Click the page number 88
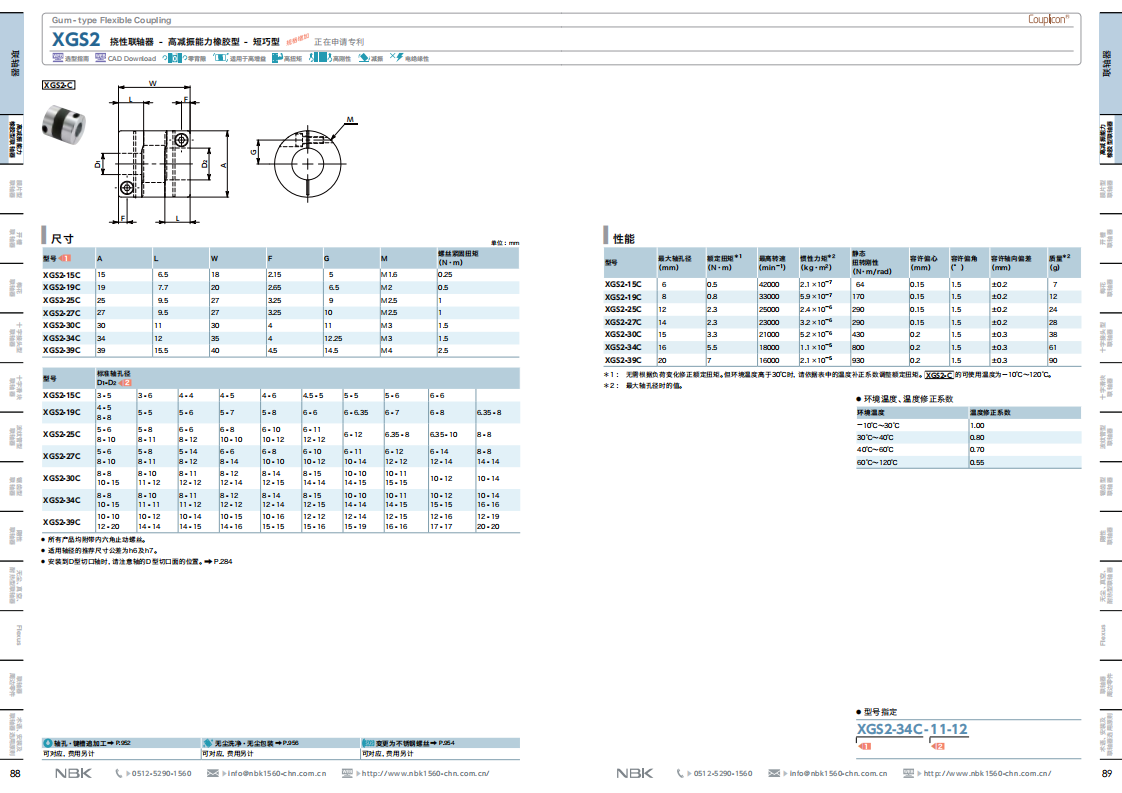The height and width of the screenshot is (793, 1122). pyautogui.click(x=15, y=774)
